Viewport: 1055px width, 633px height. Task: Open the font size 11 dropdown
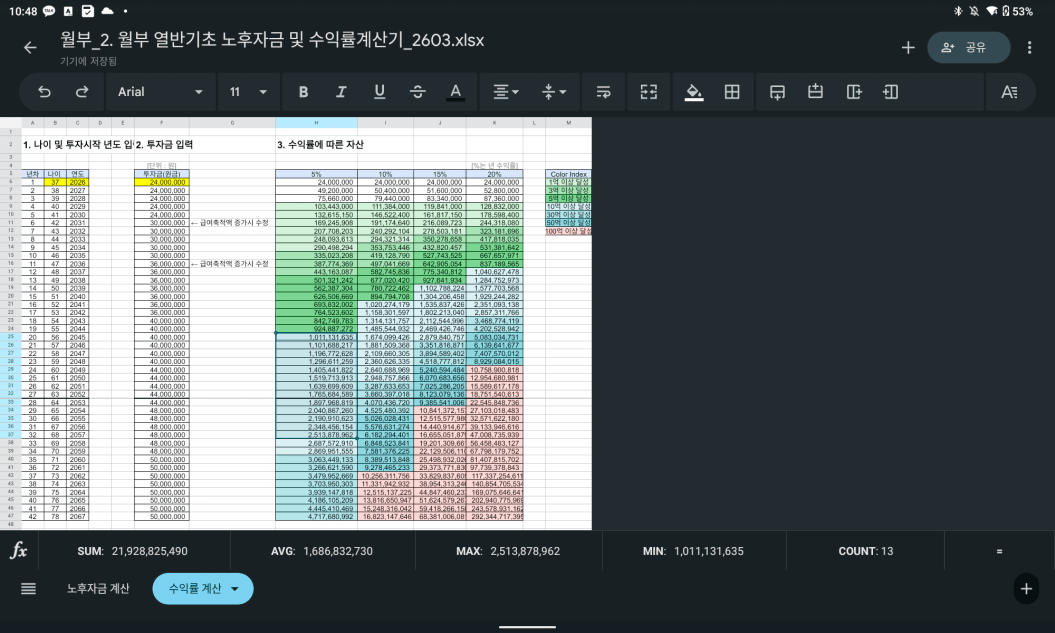tap(248, 92)
